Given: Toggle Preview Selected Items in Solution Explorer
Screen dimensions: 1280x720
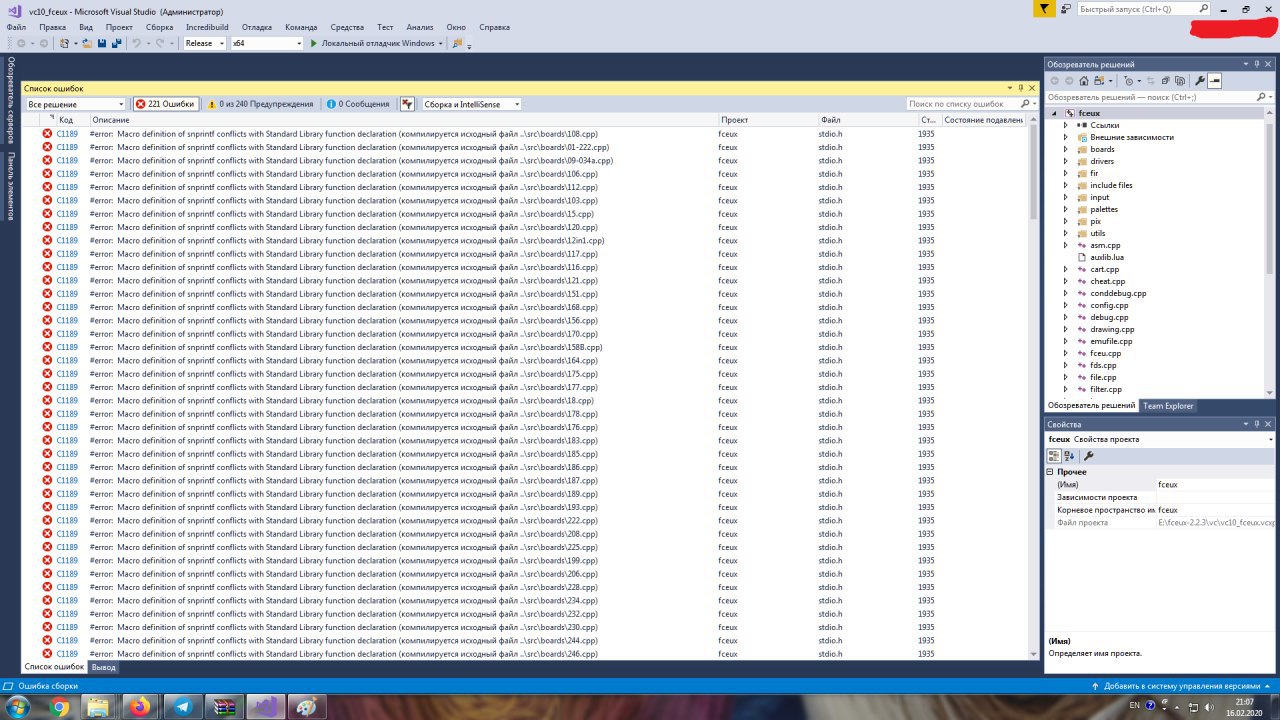Looking at the screenshot, I should 1214,80.
